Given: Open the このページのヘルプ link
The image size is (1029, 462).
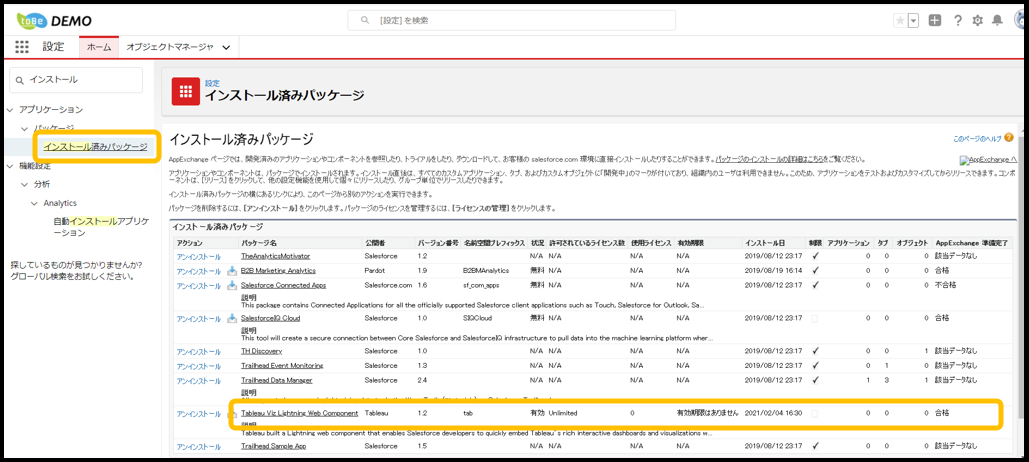Looking at the screenshot, I should click(x=977, y=138).
